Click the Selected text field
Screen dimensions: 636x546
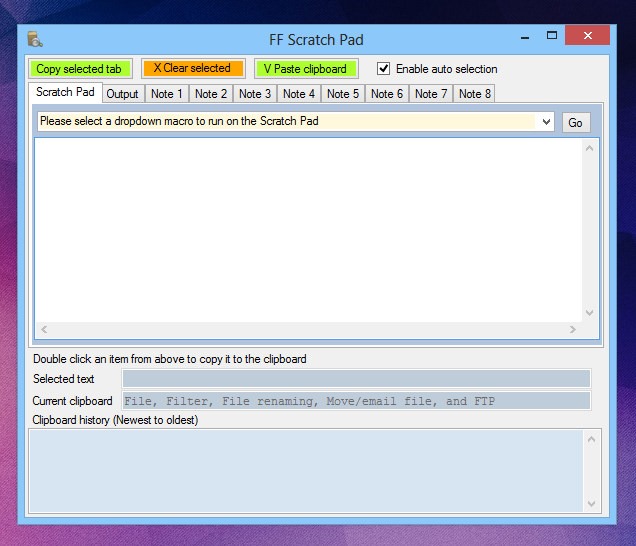[x=356, y=379]
